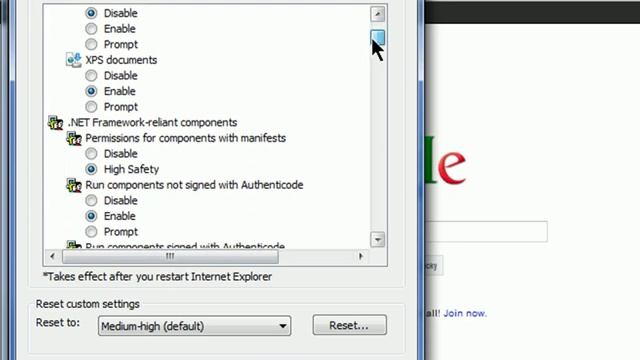Select Enable under XPS documents
This screenshot has height=360, width=640.
click(x=91, y=91)
